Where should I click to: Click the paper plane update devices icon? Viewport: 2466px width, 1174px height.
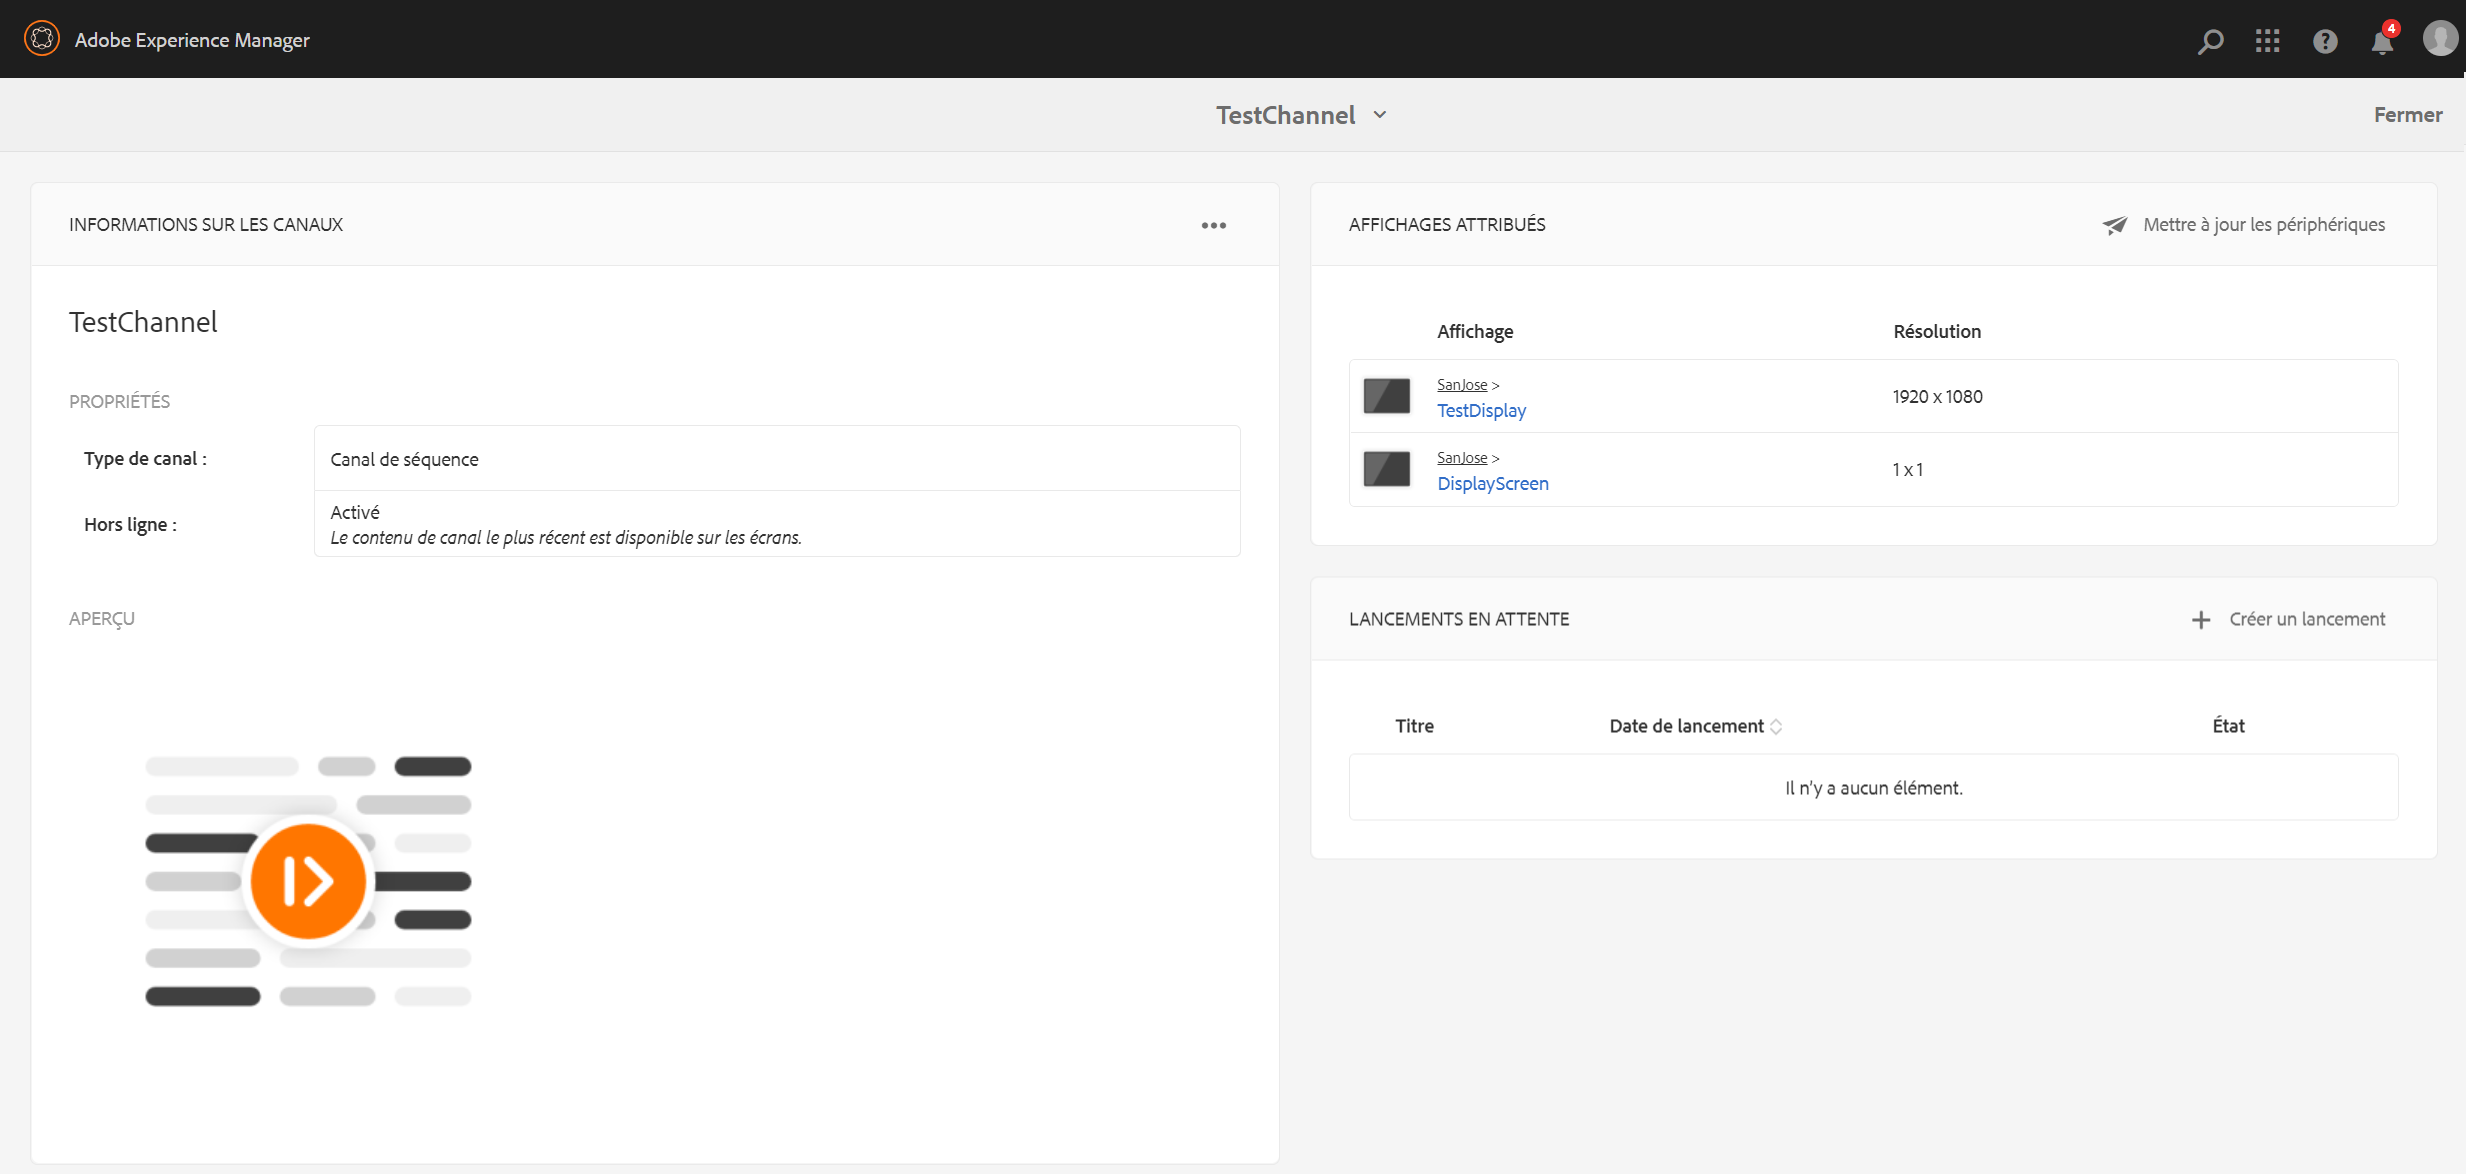pyautogui.click(x=2114, y=225)
